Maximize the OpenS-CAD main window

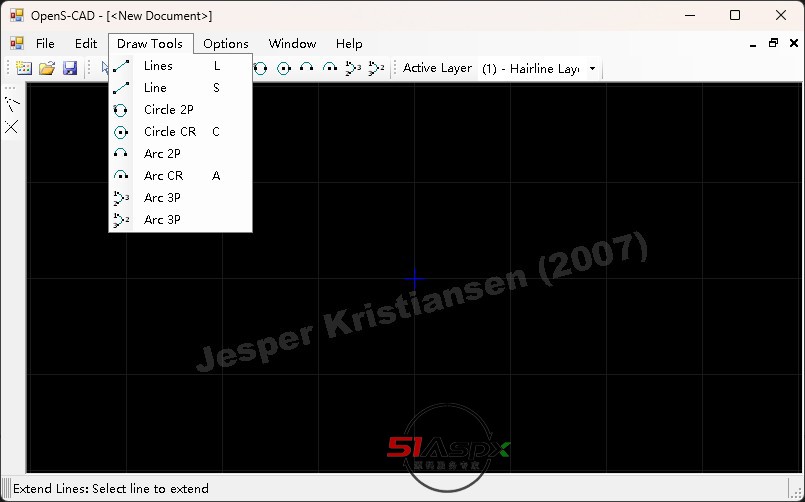[x=735, y=15]
